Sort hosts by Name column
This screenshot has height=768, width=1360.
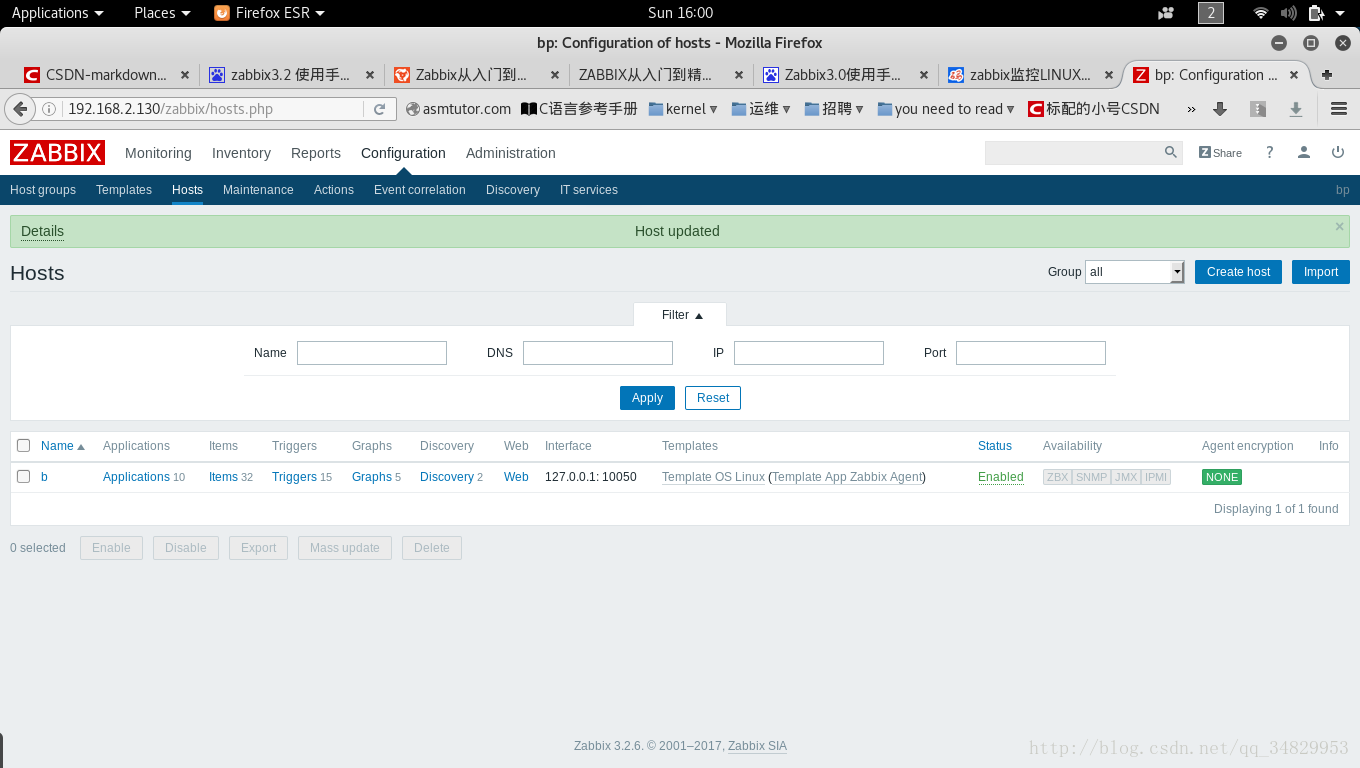click(x=63, y=446)
